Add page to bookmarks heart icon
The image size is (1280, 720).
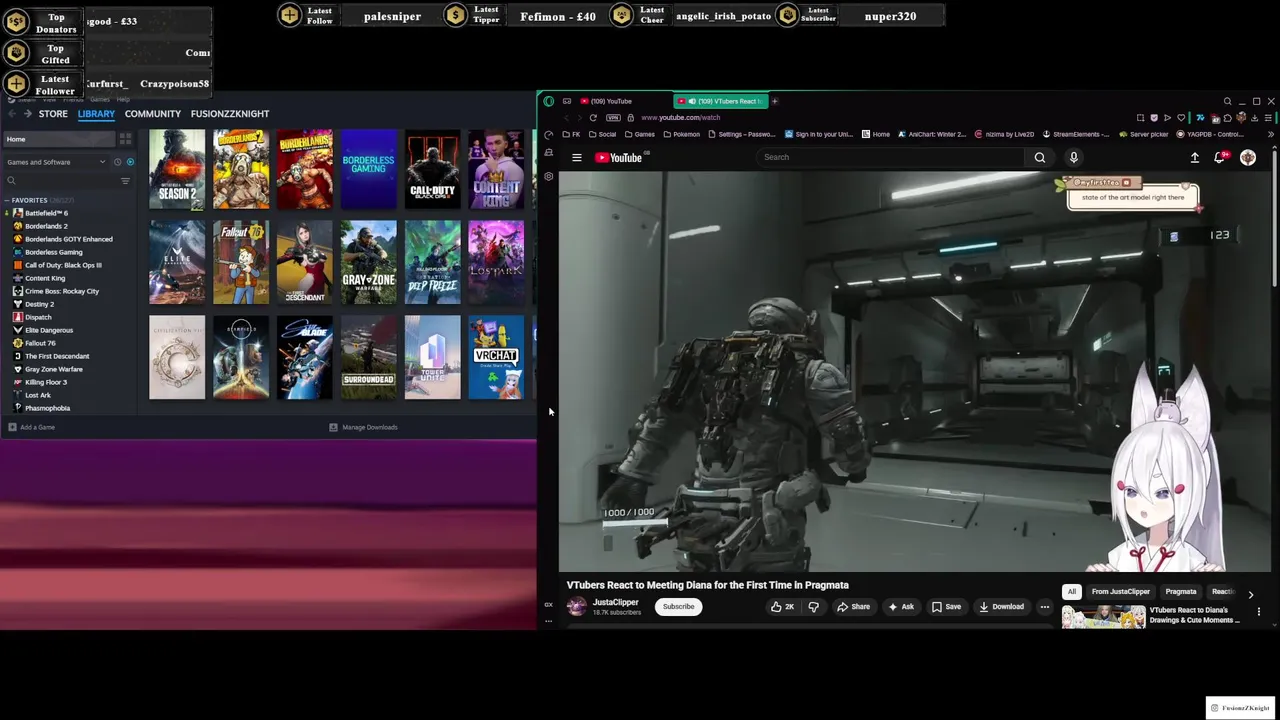[x=1181, y=118]
